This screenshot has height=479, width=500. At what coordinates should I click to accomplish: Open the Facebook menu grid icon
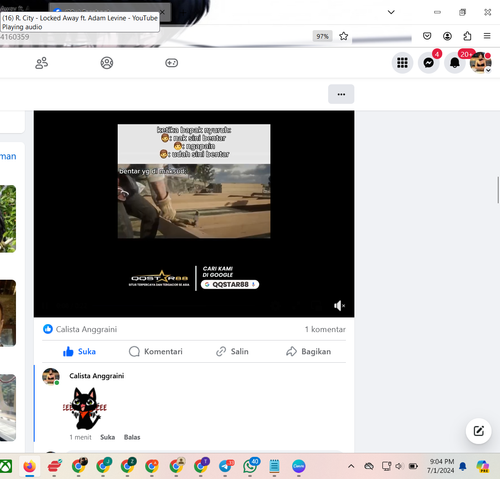402,63
